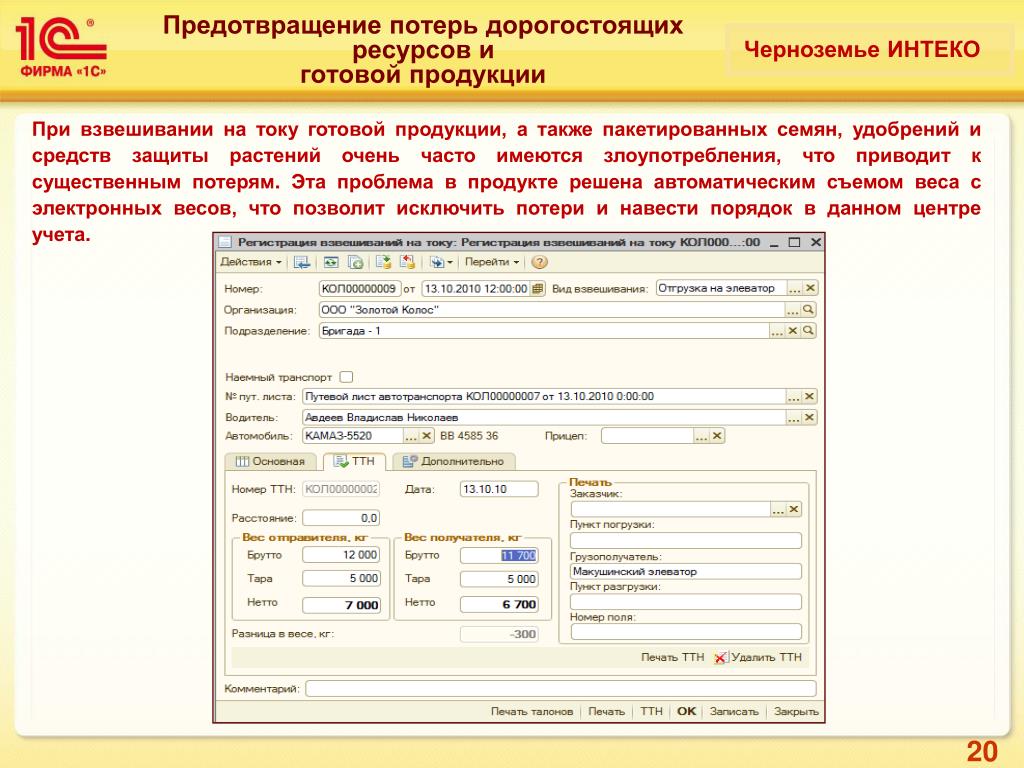Open the Подразделение magnifier icon
Viewport: 1024px width, 768px height.
(808, 331)
